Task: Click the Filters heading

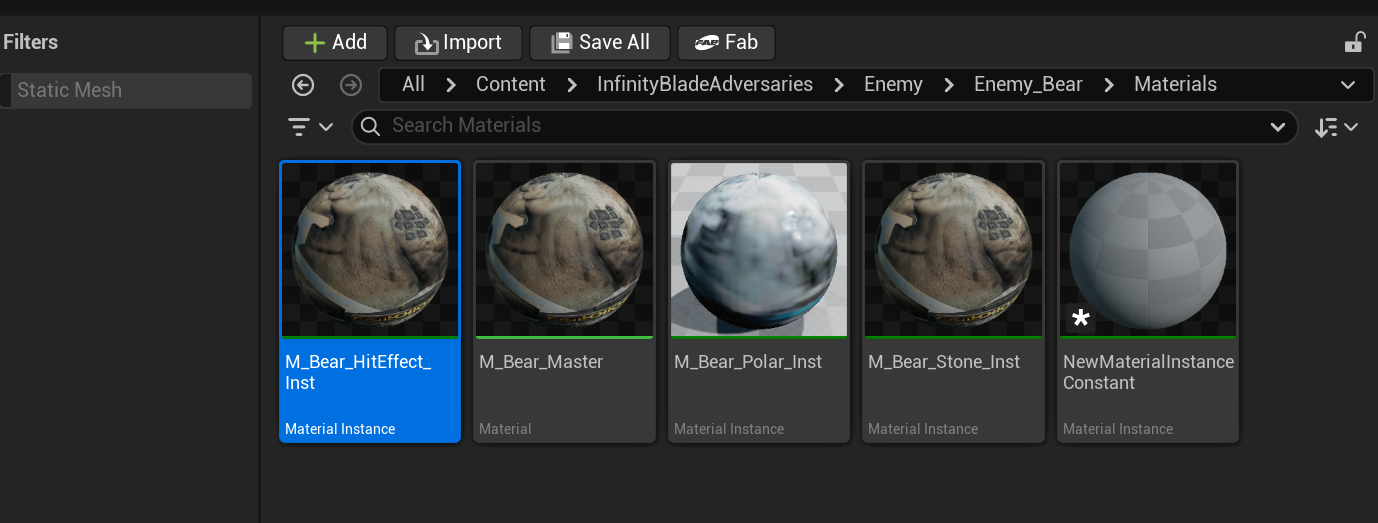Action: (30, 42)
